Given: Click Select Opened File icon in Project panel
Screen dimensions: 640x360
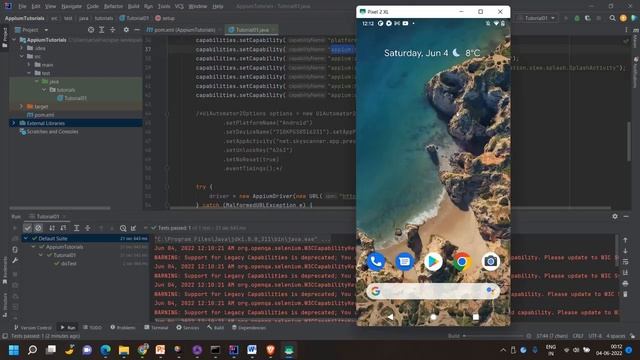Looking at the screenshot, I should pos(91,30).
